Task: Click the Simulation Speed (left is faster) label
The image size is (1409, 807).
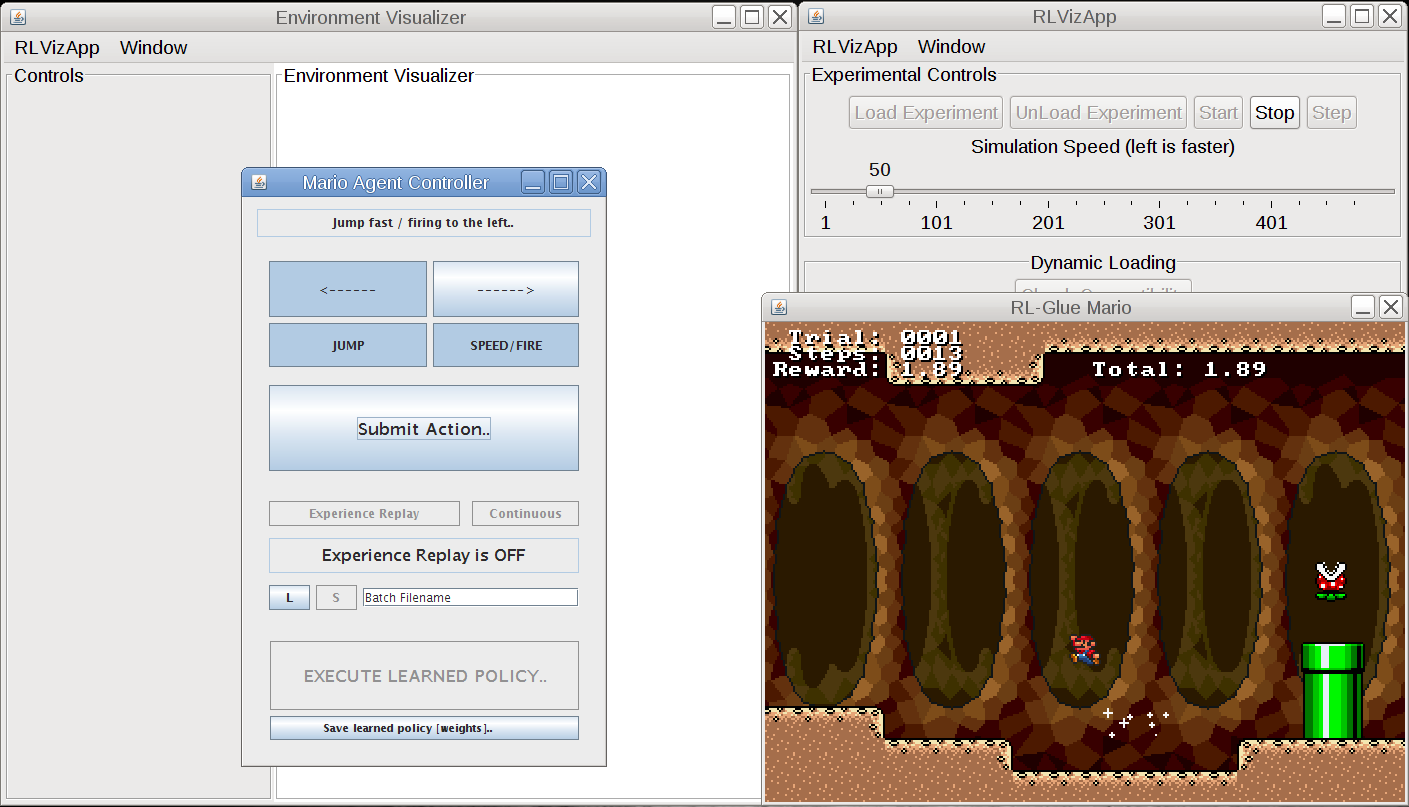Action: (1103, 146)
